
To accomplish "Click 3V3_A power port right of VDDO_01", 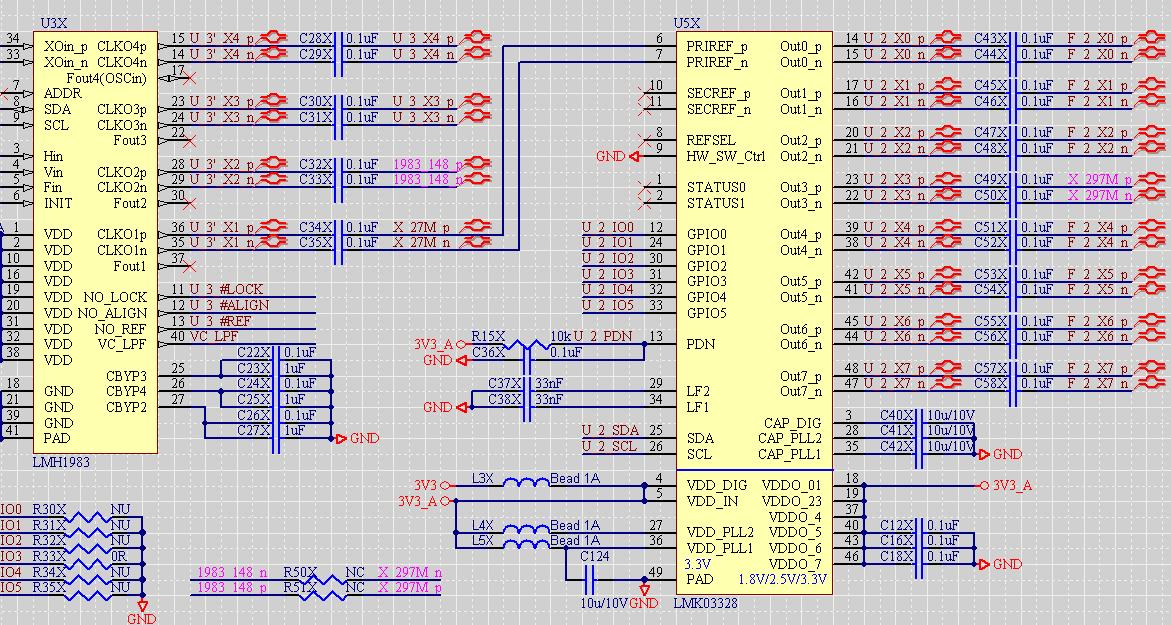I will click(x=1006, y=485).
